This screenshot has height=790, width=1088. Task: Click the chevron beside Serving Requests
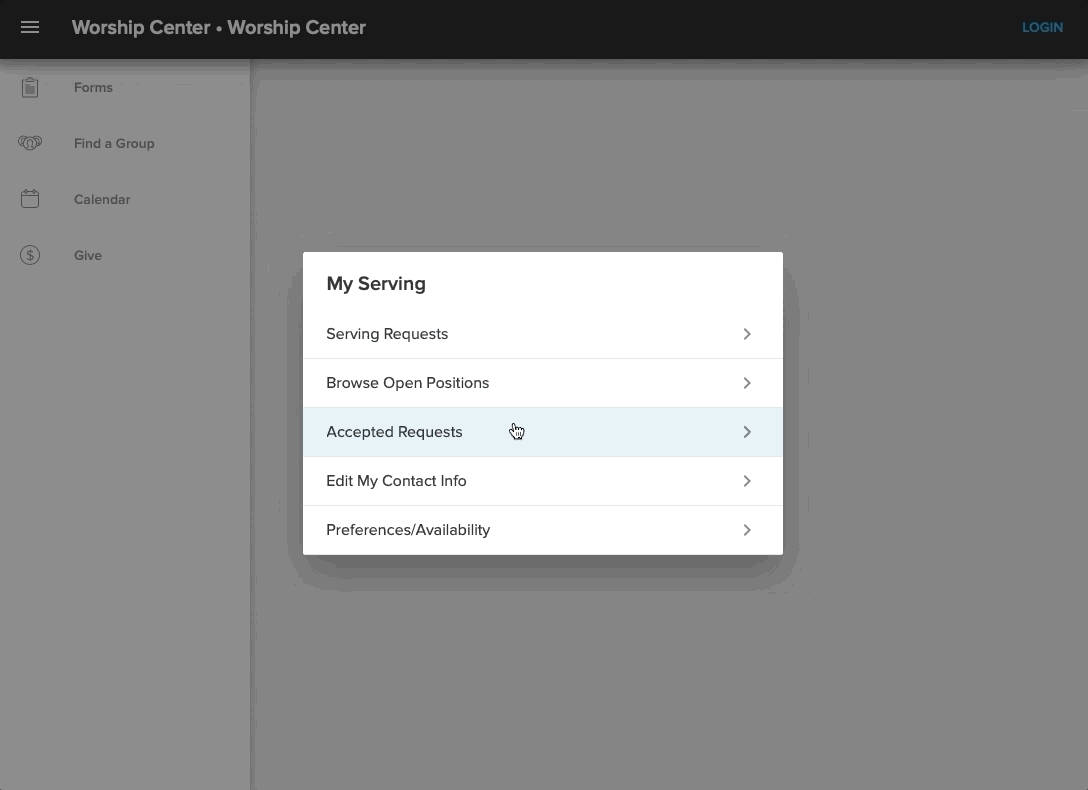click(747, 334)
